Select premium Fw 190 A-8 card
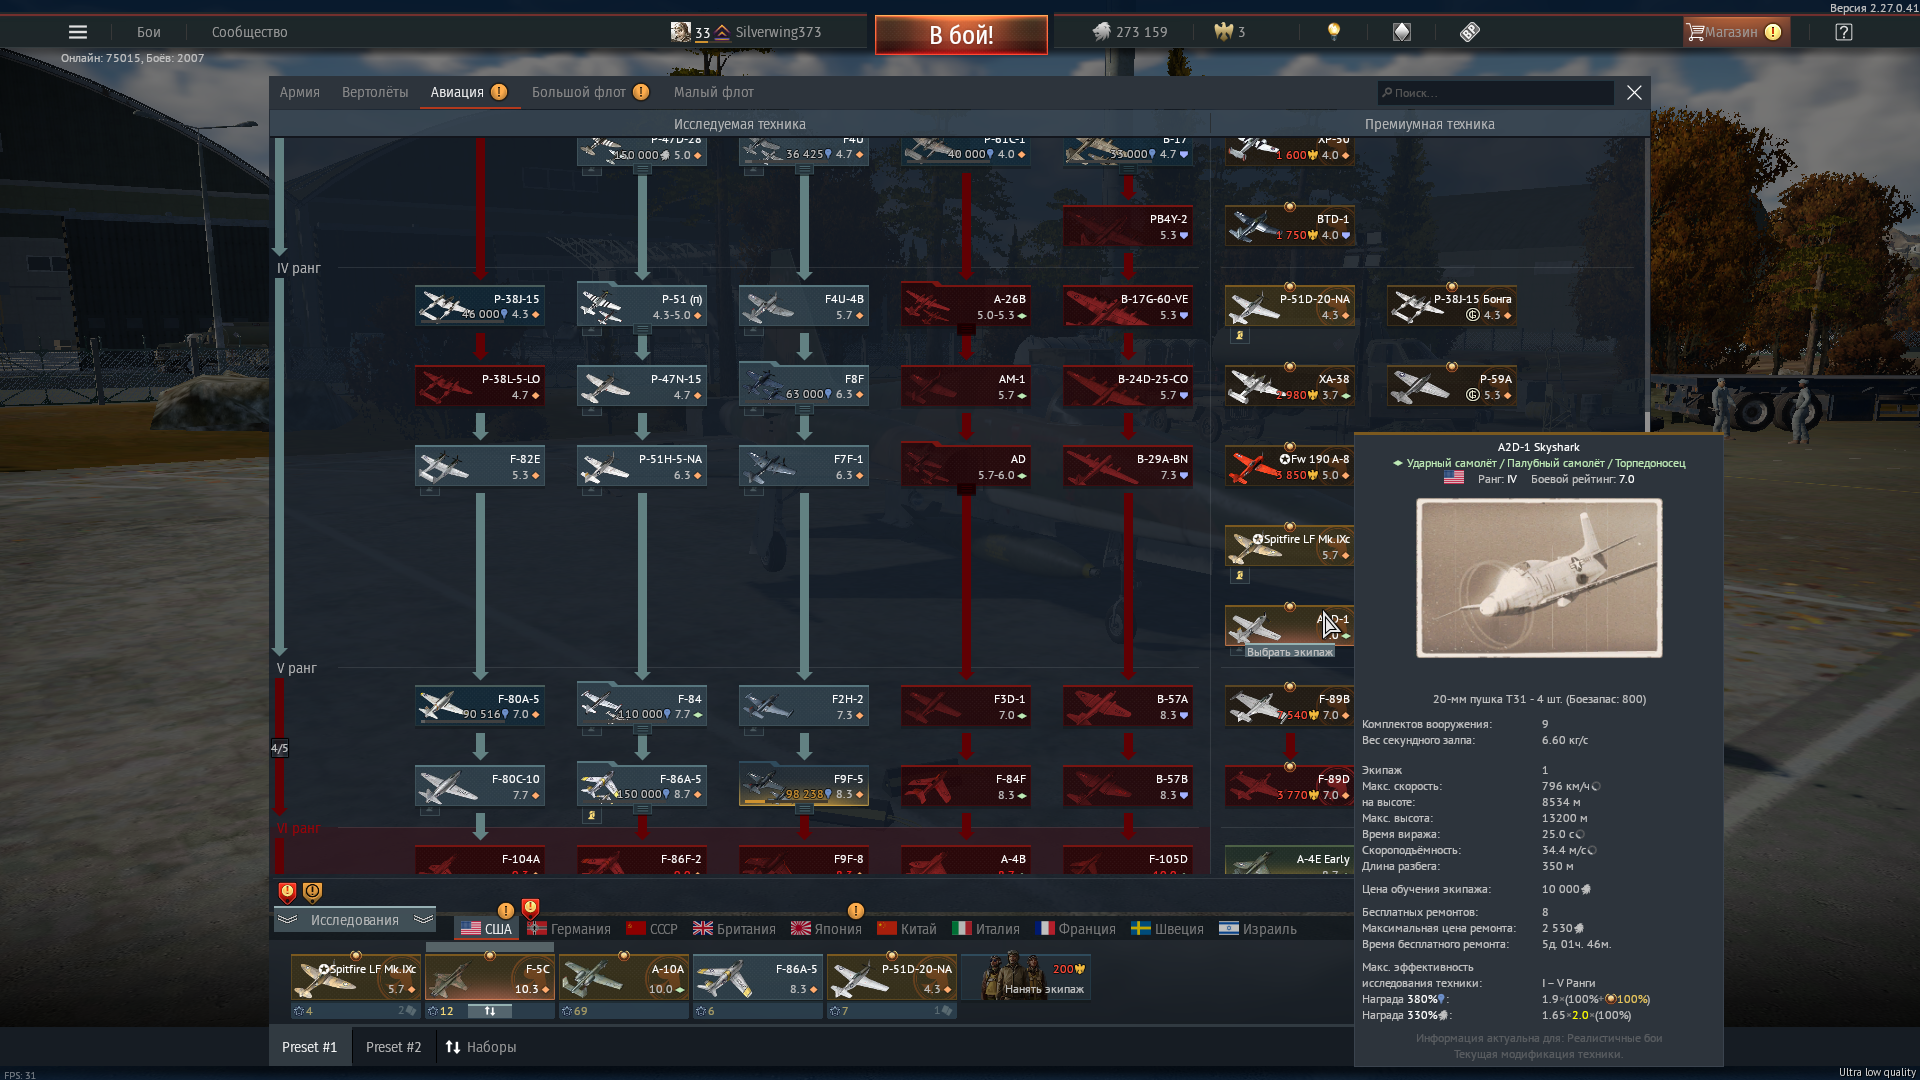The width and height of the screenshot is (1920, 1080). 1290,466
